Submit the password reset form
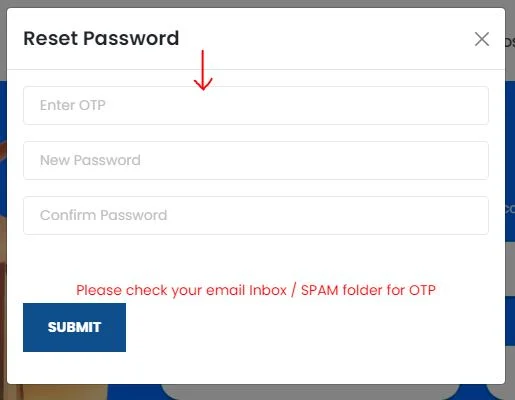Image resolution: width=515 pixels, height=400 pixels. (74, 327)
